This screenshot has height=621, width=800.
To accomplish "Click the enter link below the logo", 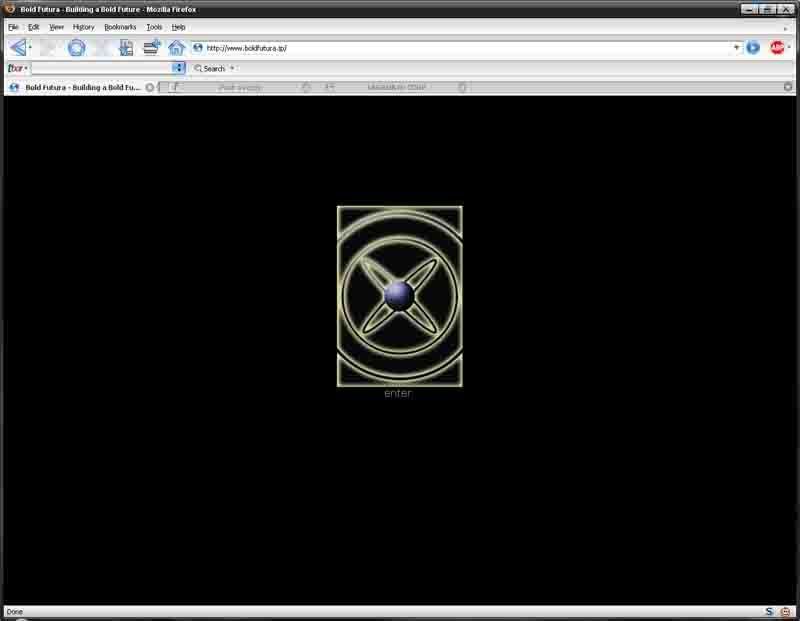I will (x=398, y=393).
